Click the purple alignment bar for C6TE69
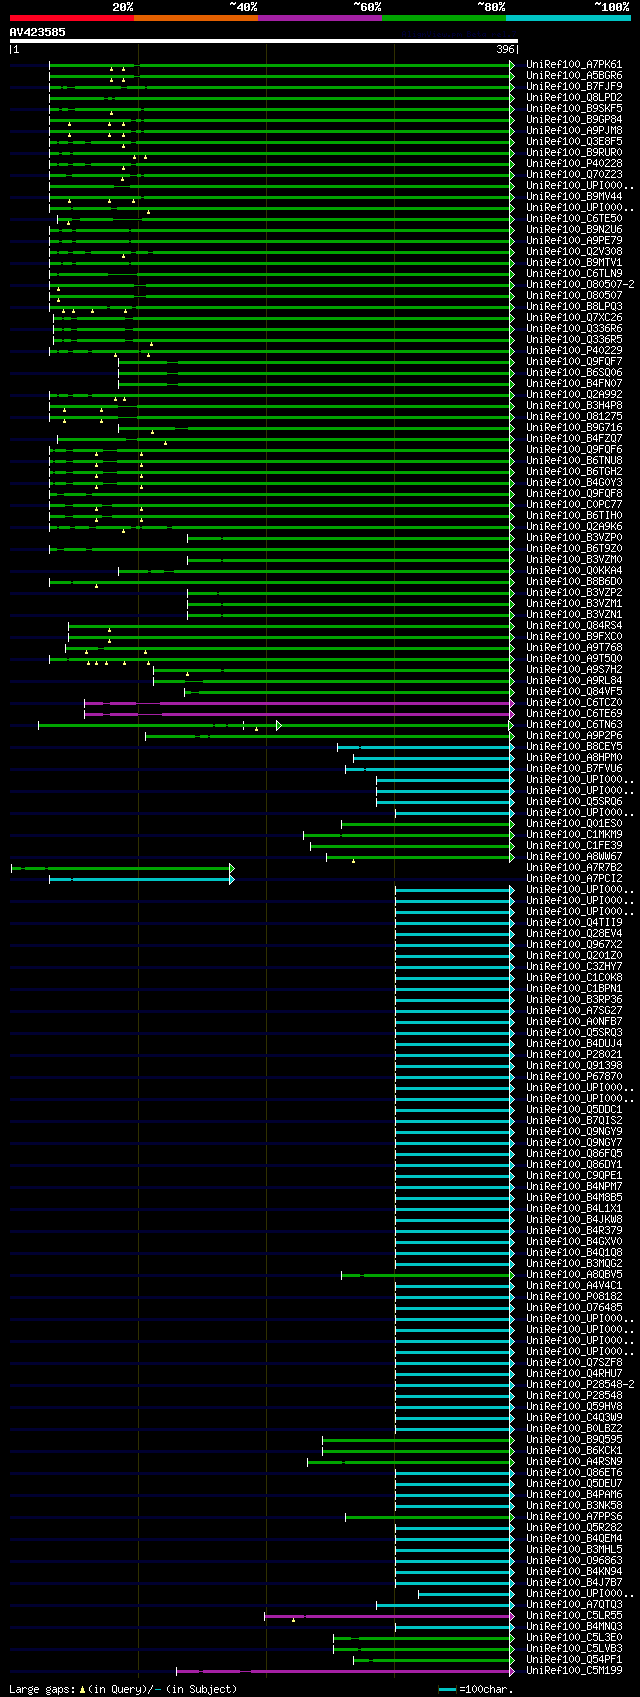Viewport: 640px width, 1697px height. coord(299,714)
